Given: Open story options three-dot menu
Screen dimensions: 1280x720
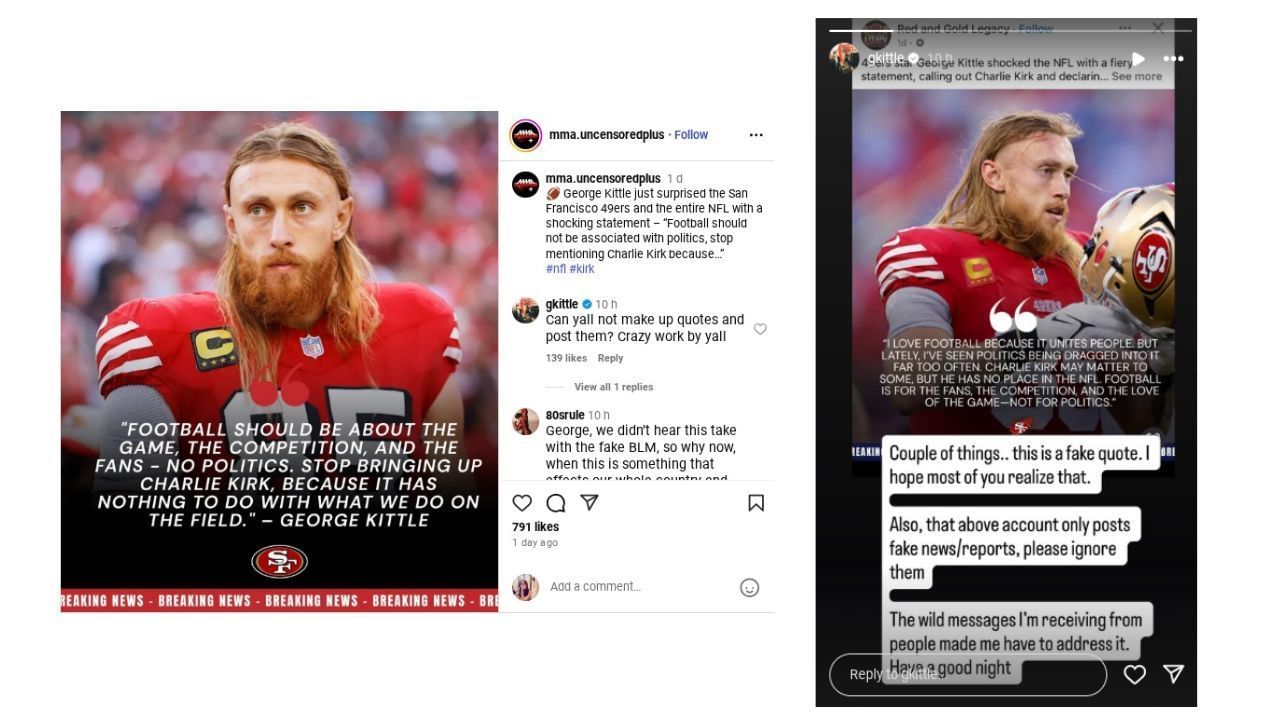Looking at the screenshot, I should 1173,59.
